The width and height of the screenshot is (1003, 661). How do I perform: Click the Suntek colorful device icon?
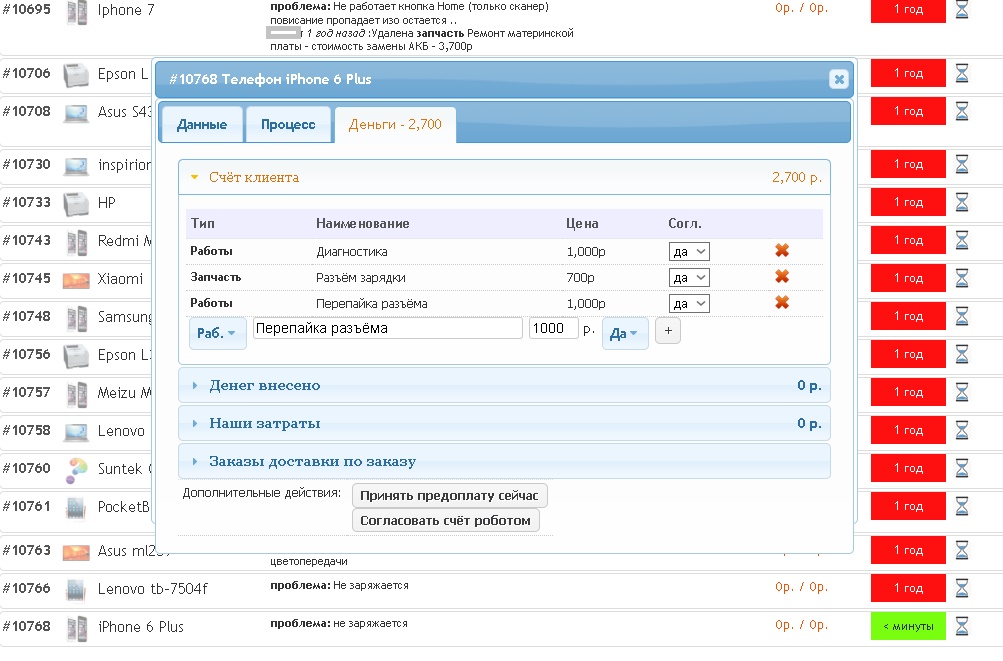[x=77, y=468]
